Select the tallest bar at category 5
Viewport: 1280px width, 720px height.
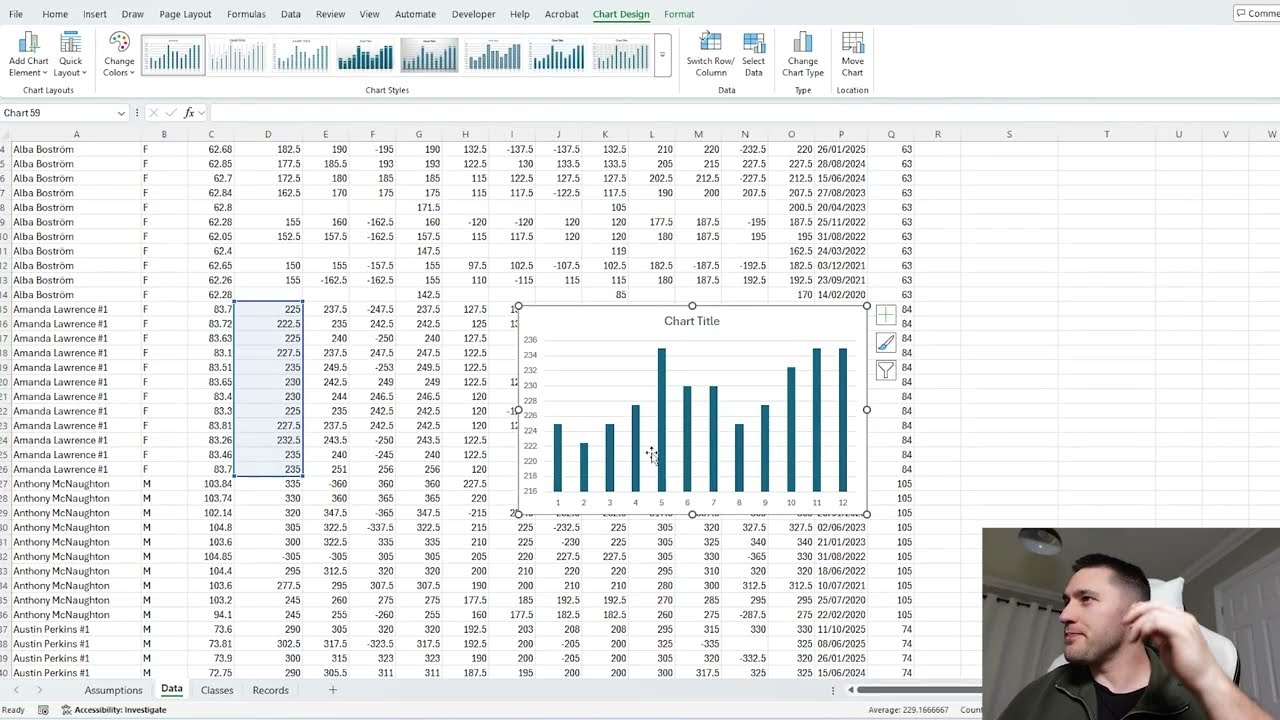click(x=661, y=420)
